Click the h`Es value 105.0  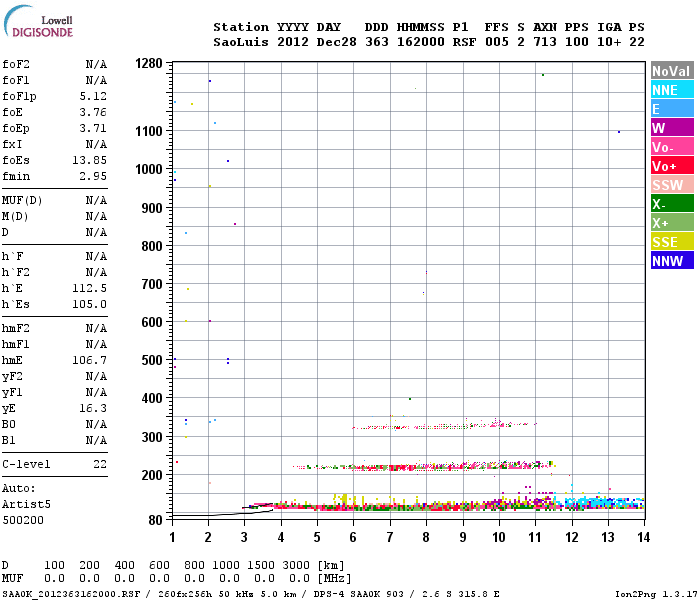(89, 304)
